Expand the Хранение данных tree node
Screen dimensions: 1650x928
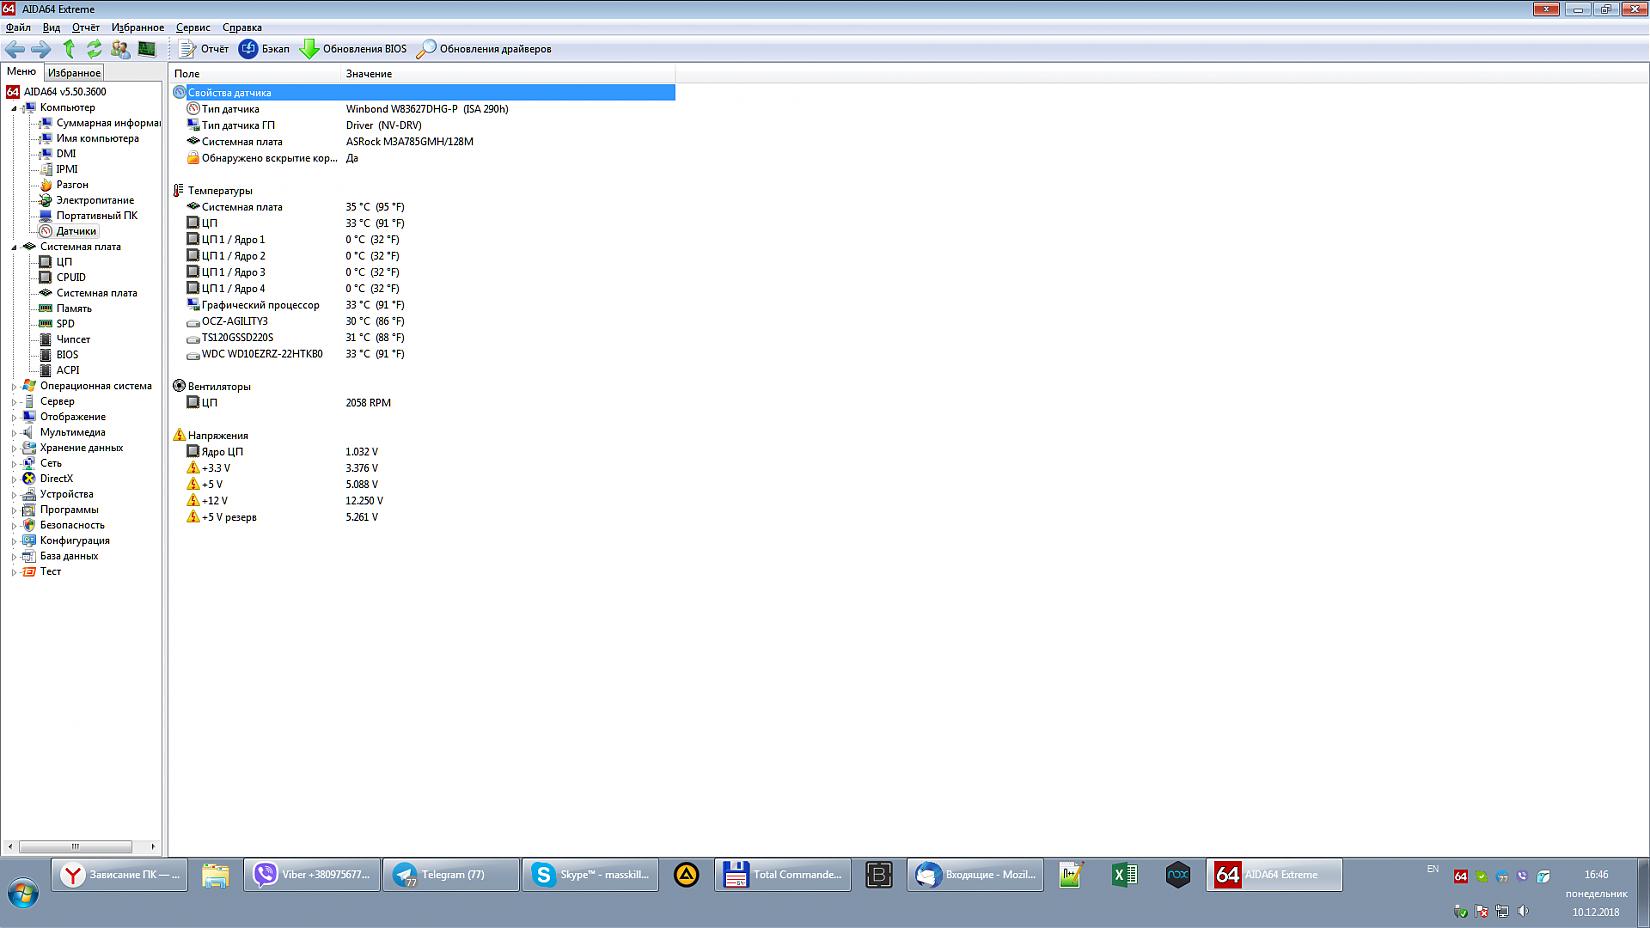point(14,448)
